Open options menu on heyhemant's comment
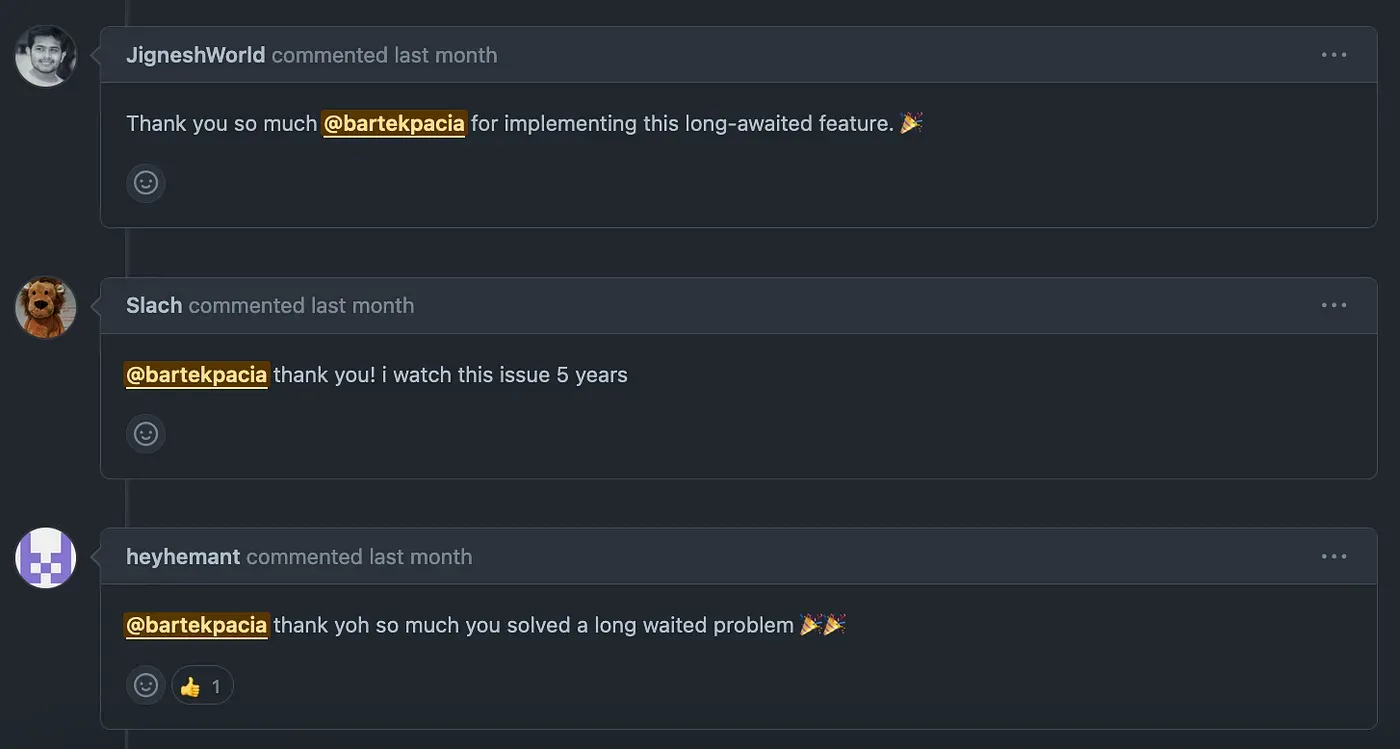1400x749 pixels. tap(1334, 556)
